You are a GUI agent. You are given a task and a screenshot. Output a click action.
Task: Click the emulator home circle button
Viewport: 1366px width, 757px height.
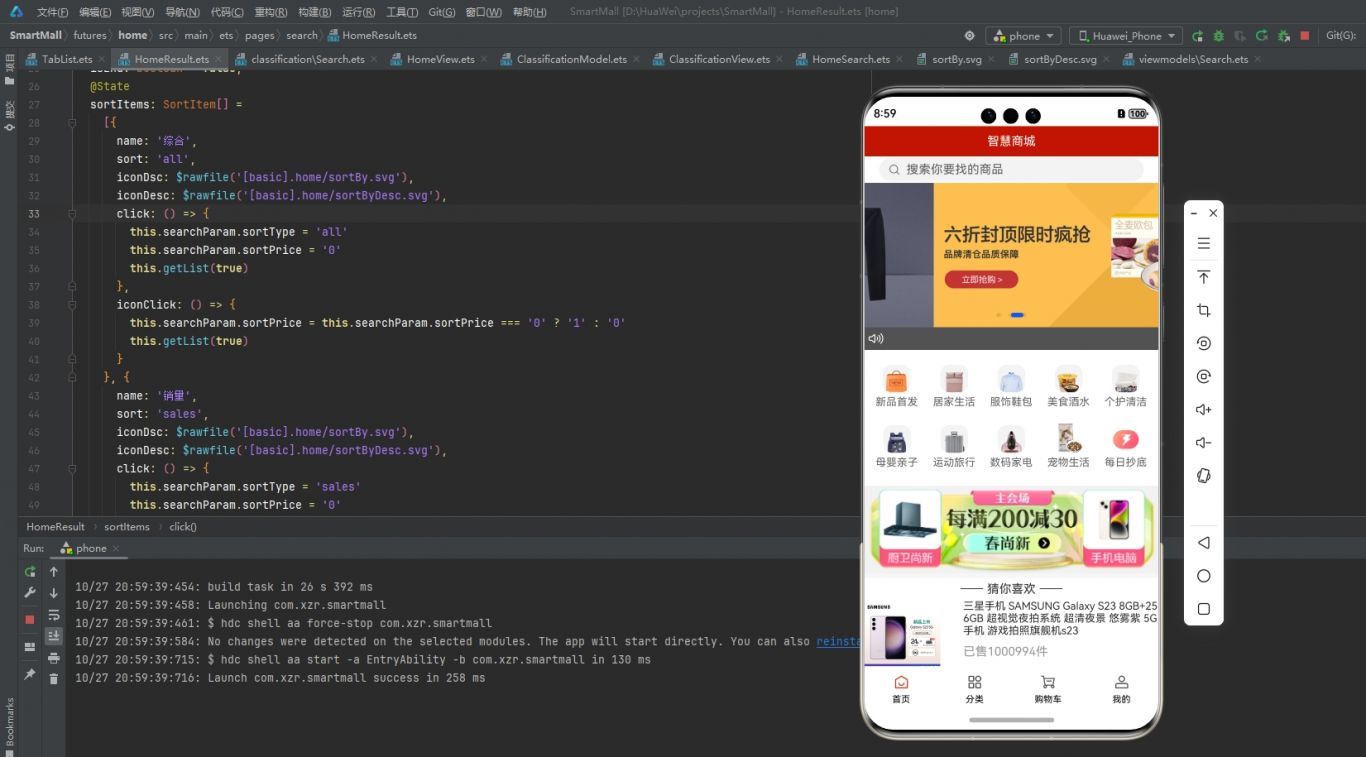[x=1204, y=576]
